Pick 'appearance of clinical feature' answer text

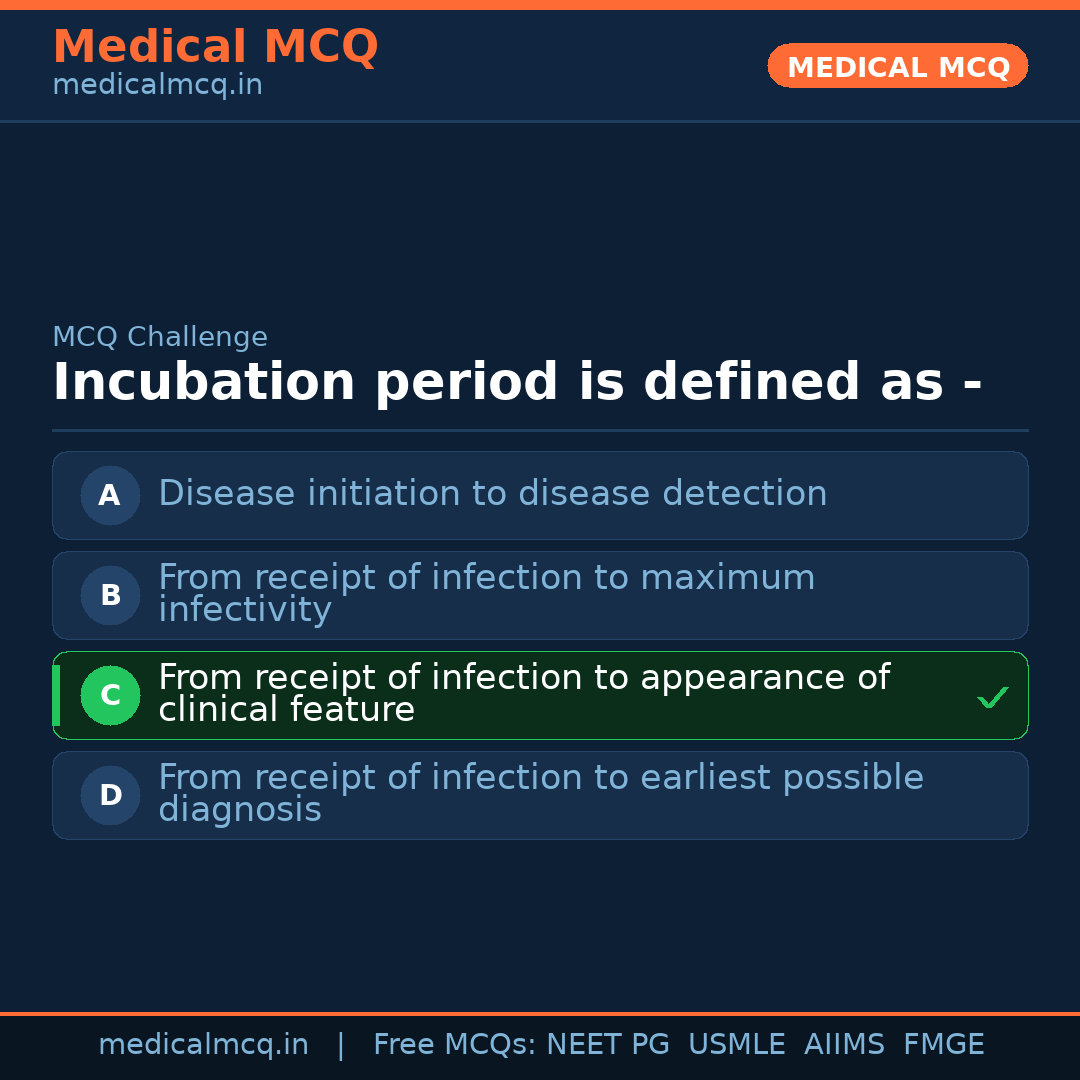(x=523, y=693)
